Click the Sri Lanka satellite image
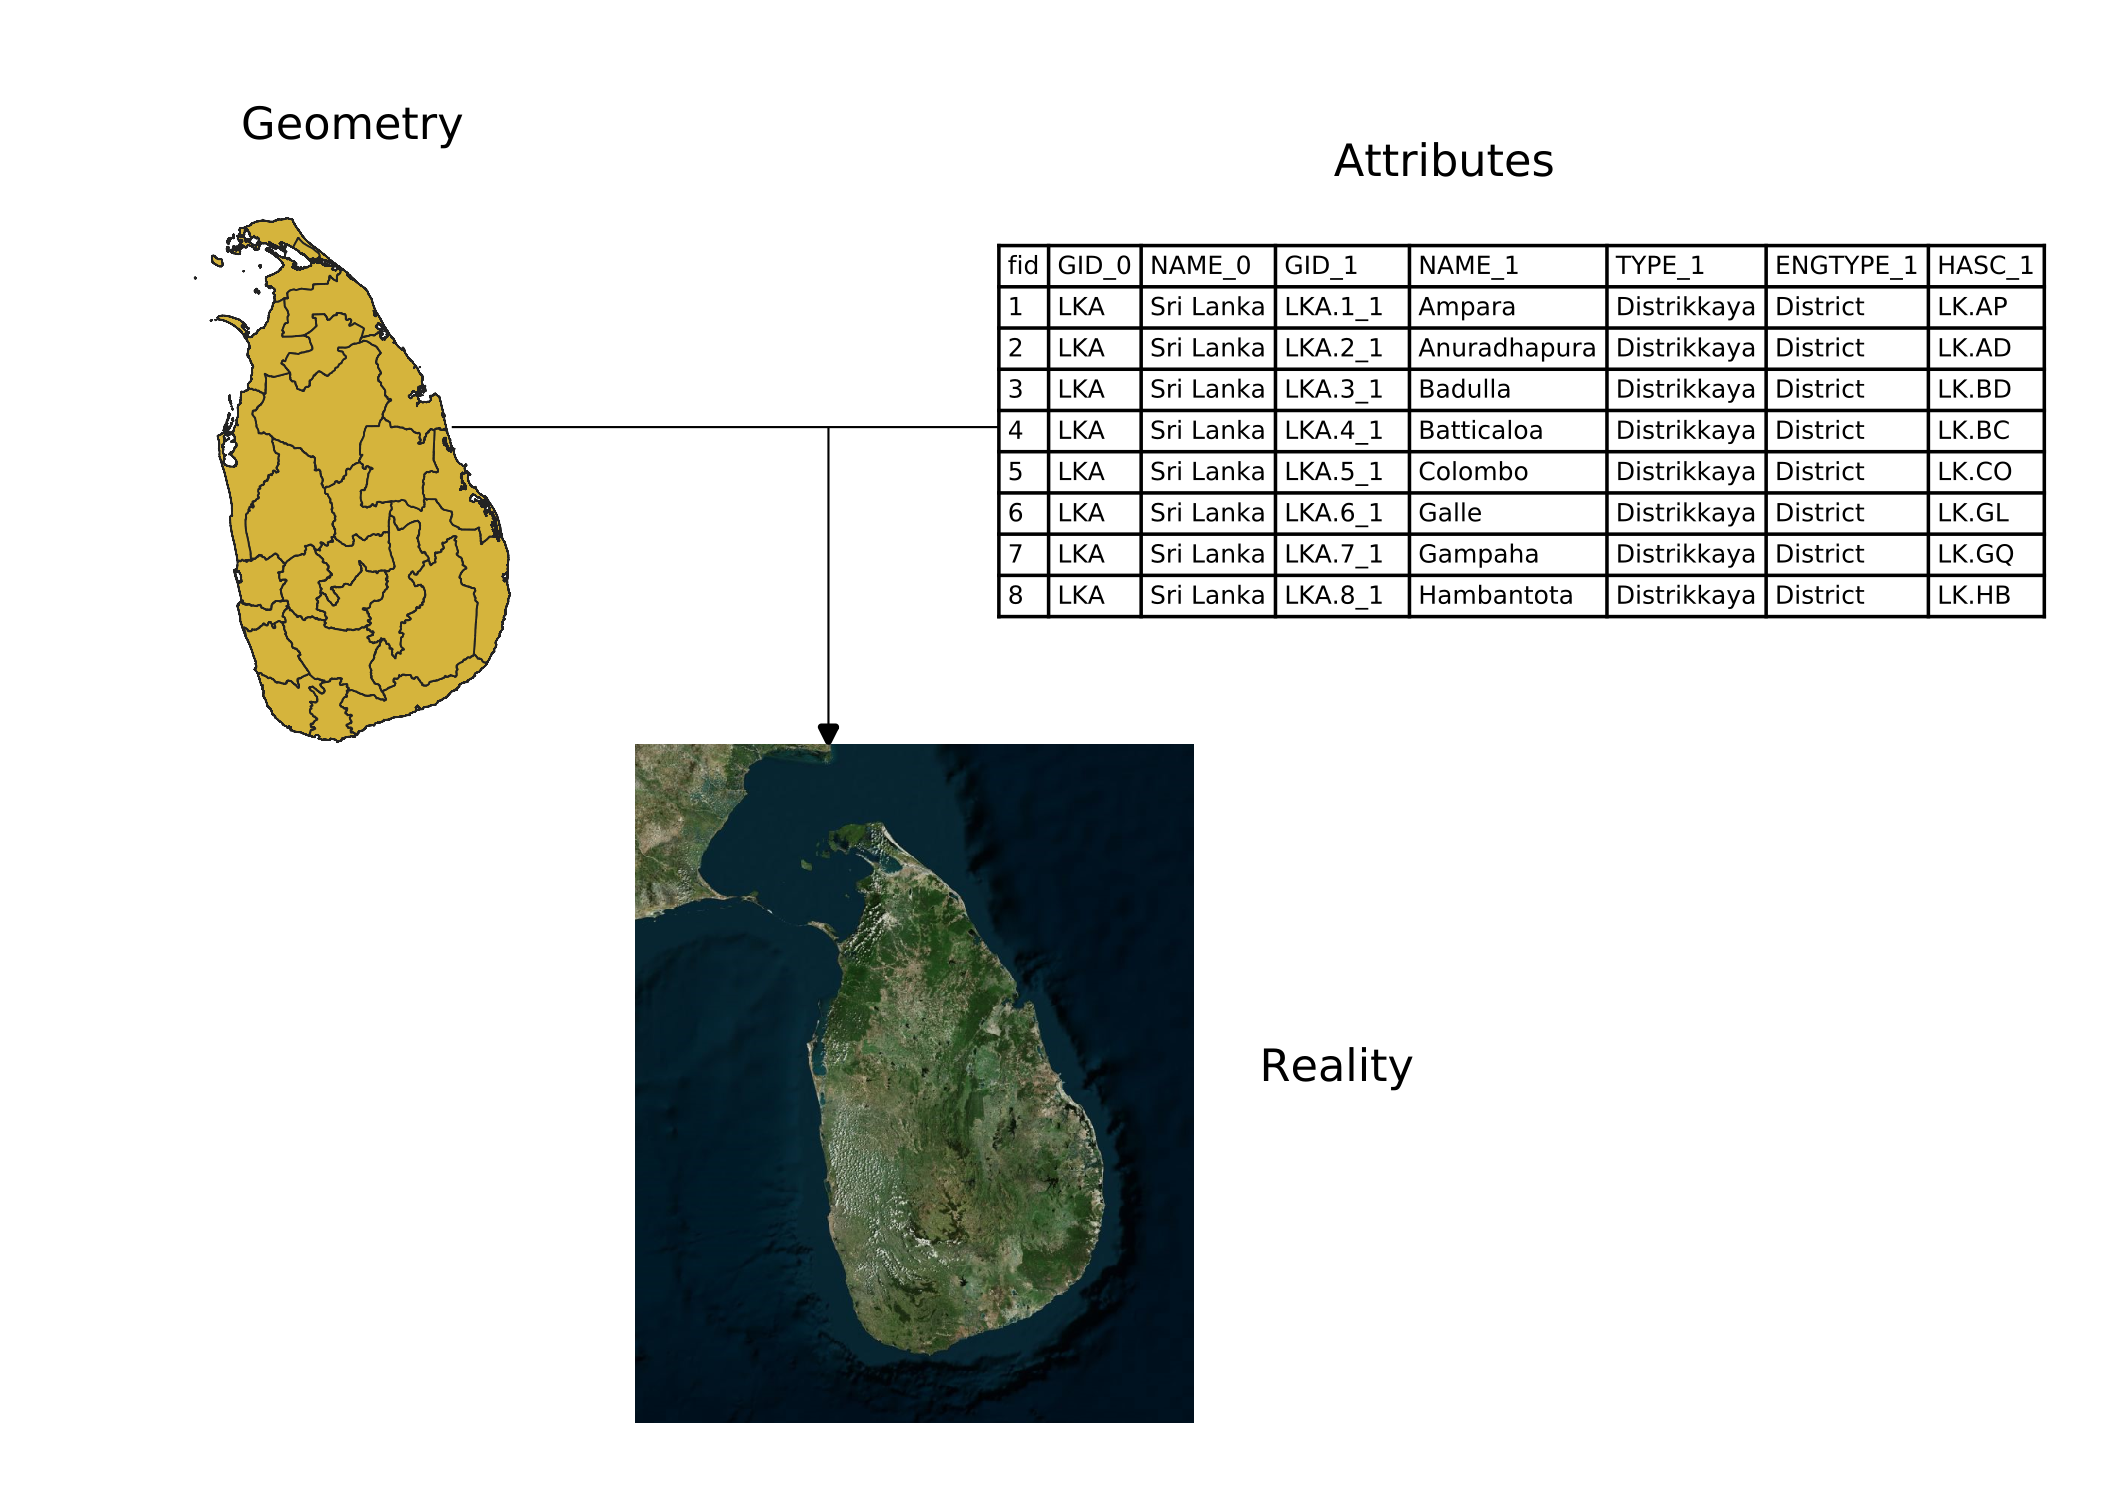Screen dimensions: 2104x1488 point(914,1083)
